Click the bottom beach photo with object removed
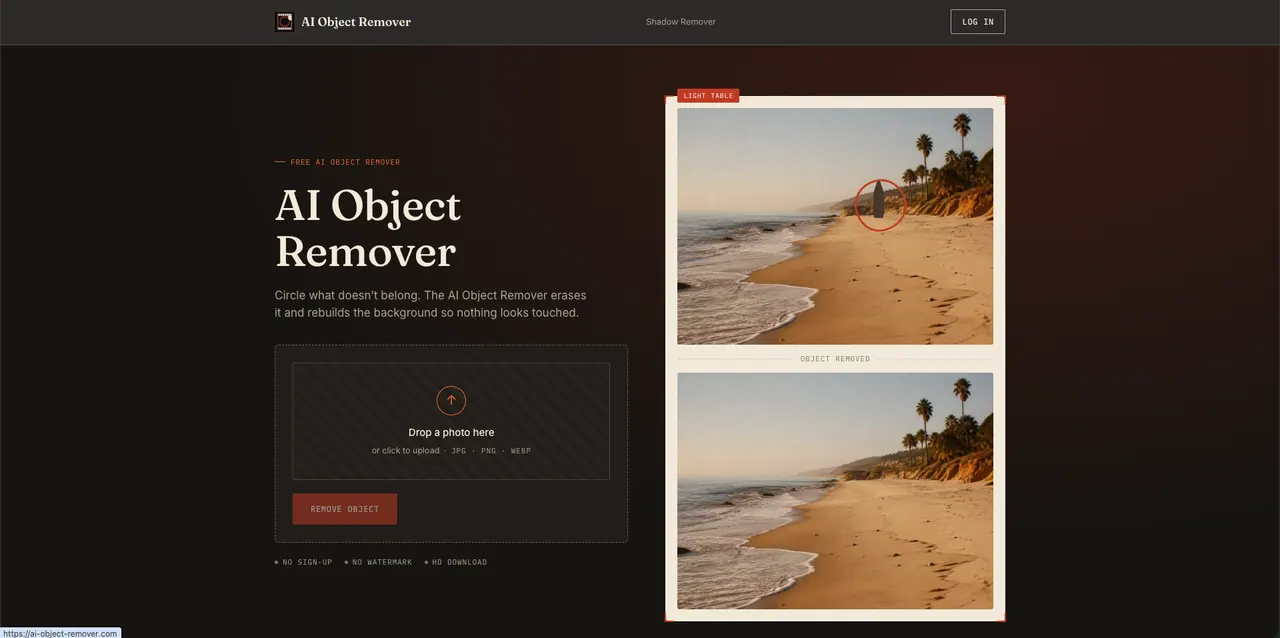Image resolution: width=1280 pixels, height=638 pixels. (x=835, y=491)
